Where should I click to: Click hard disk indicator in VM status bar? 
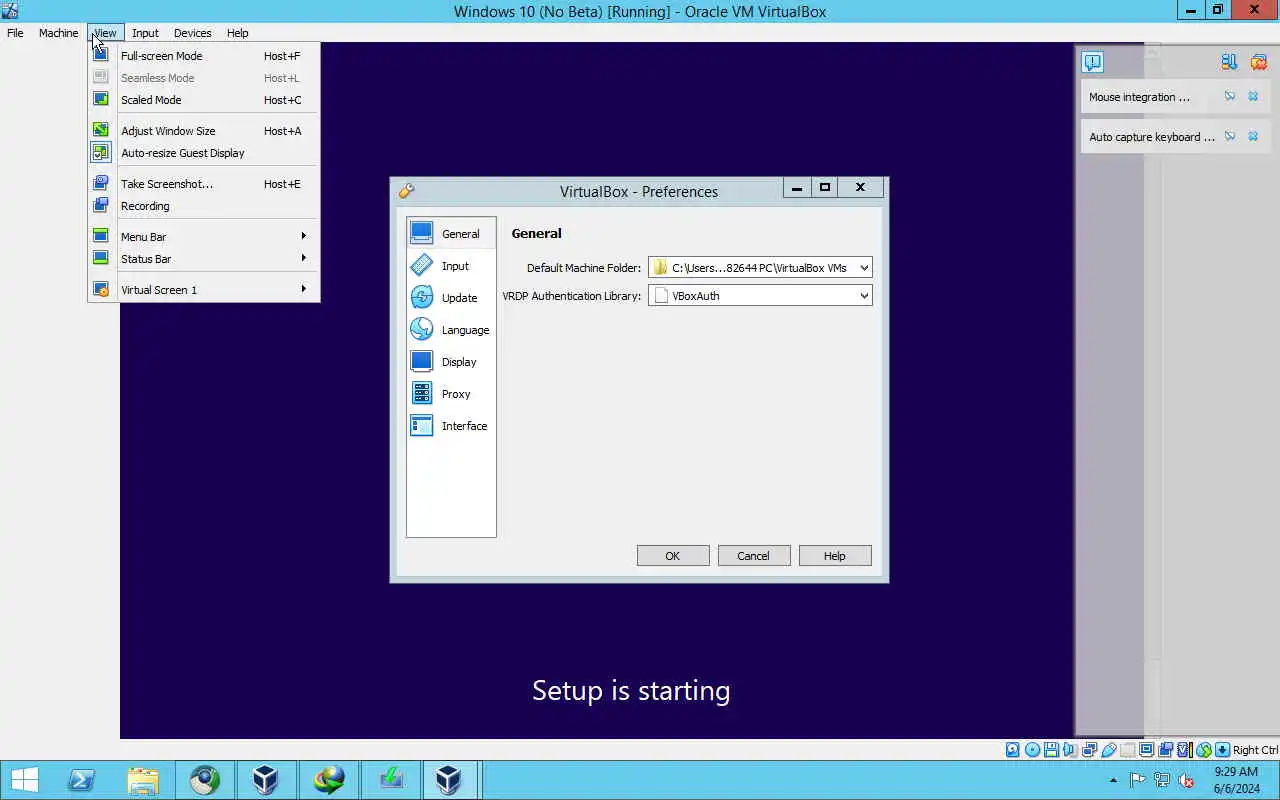[1012, 750]
